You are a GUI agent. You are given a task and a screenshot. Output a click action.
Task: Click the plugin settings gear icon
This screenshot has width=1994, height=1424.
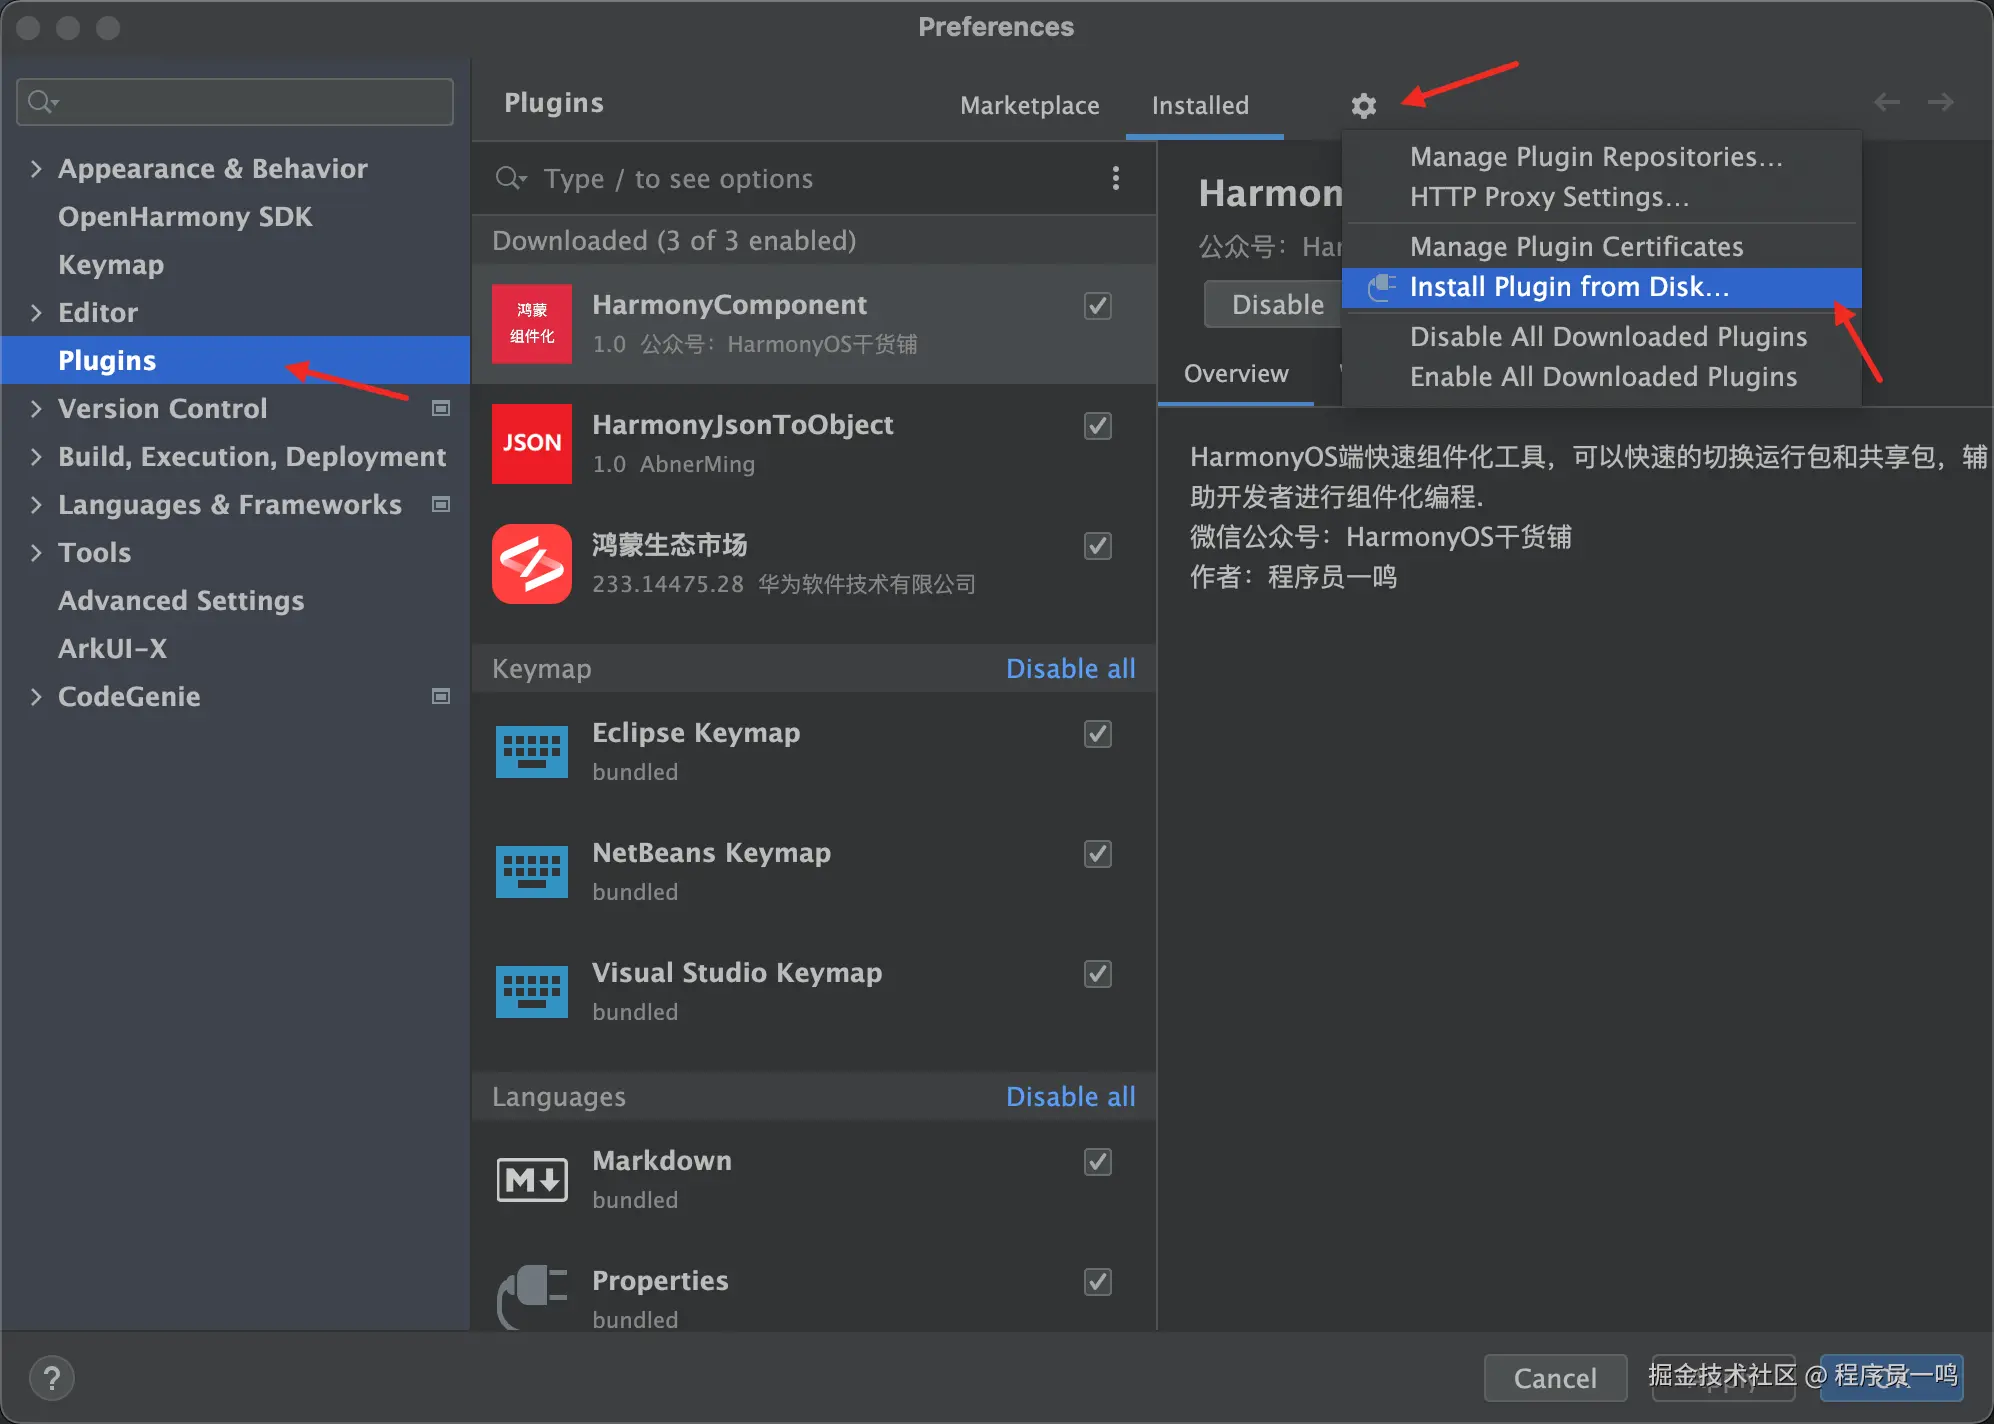click(x=1363, y=105)
